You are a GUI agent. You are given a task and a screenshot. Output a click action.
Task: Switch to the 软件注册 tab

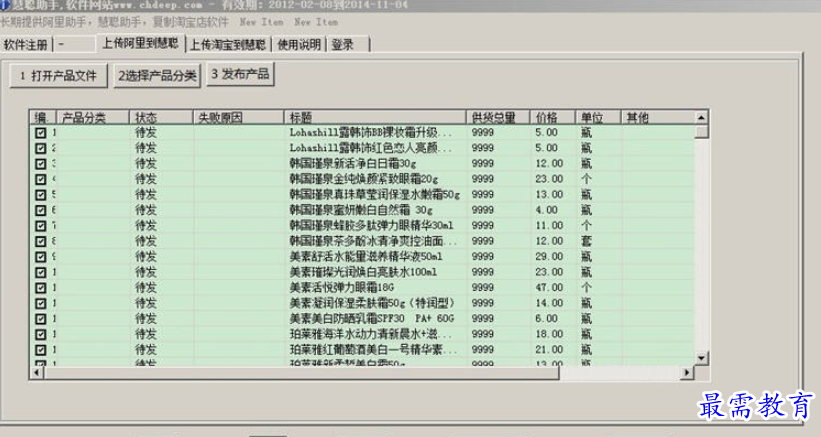point(26,44)
